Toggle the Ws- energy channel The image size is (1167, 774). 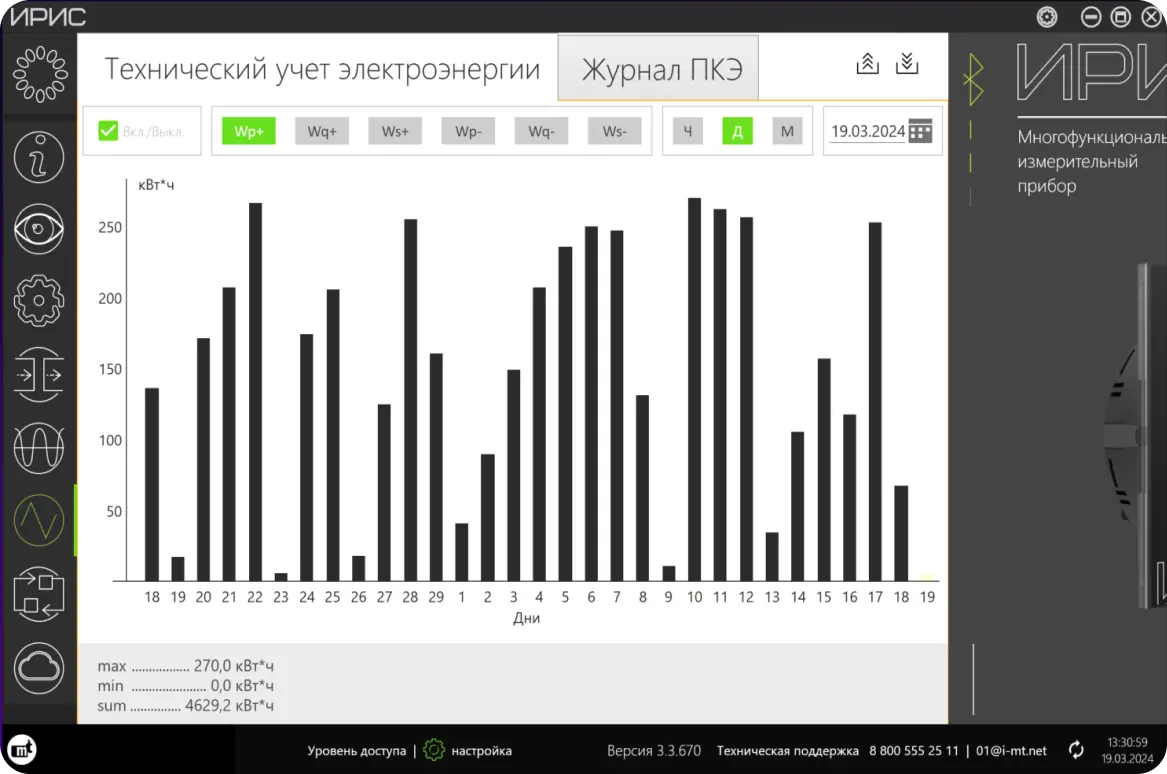[x=614, y=131]
